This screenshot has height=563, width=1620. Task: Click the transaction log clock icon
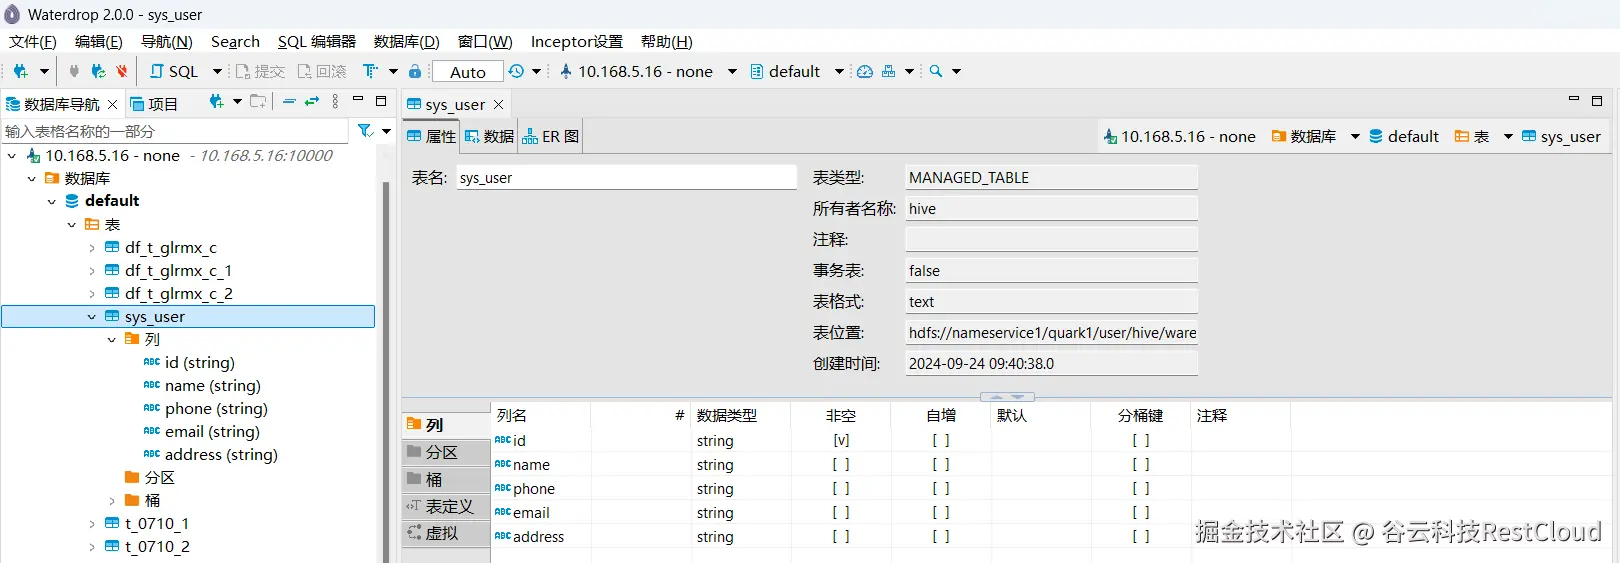click(516, 71)
